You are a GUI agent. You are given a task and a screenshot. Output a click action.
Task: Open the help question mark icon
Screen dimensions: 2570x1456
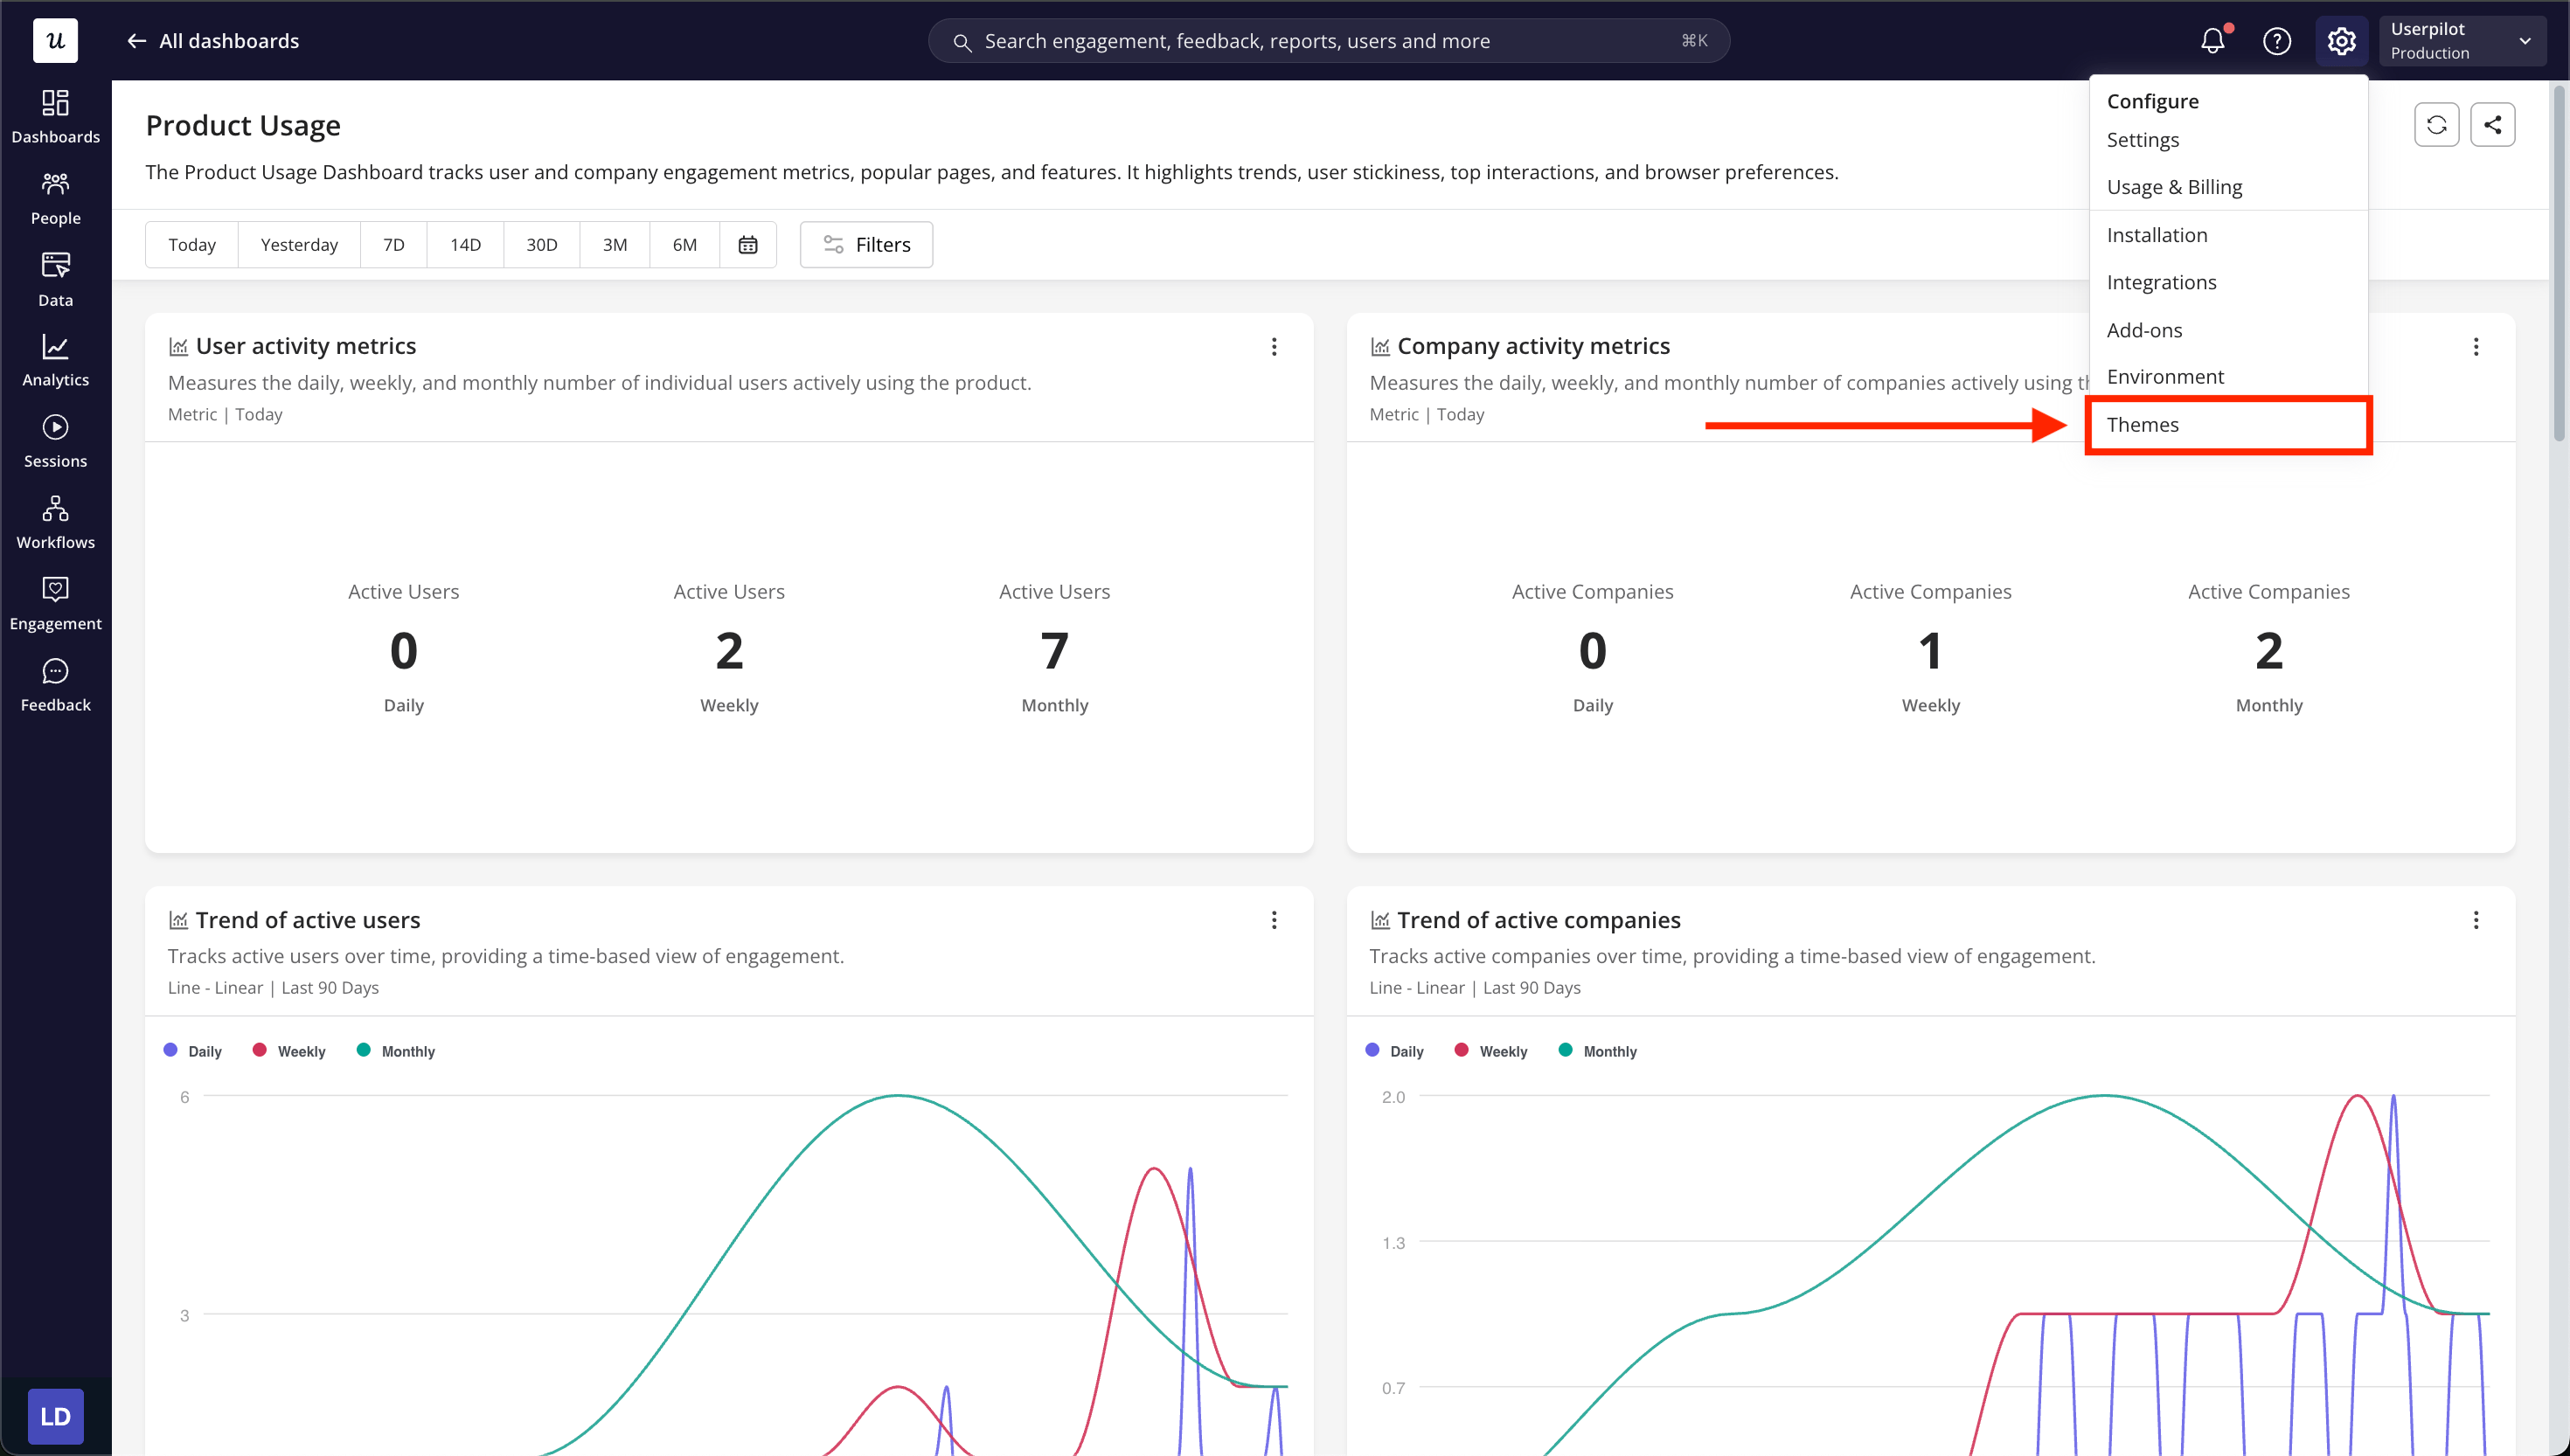click(2277, 41)
